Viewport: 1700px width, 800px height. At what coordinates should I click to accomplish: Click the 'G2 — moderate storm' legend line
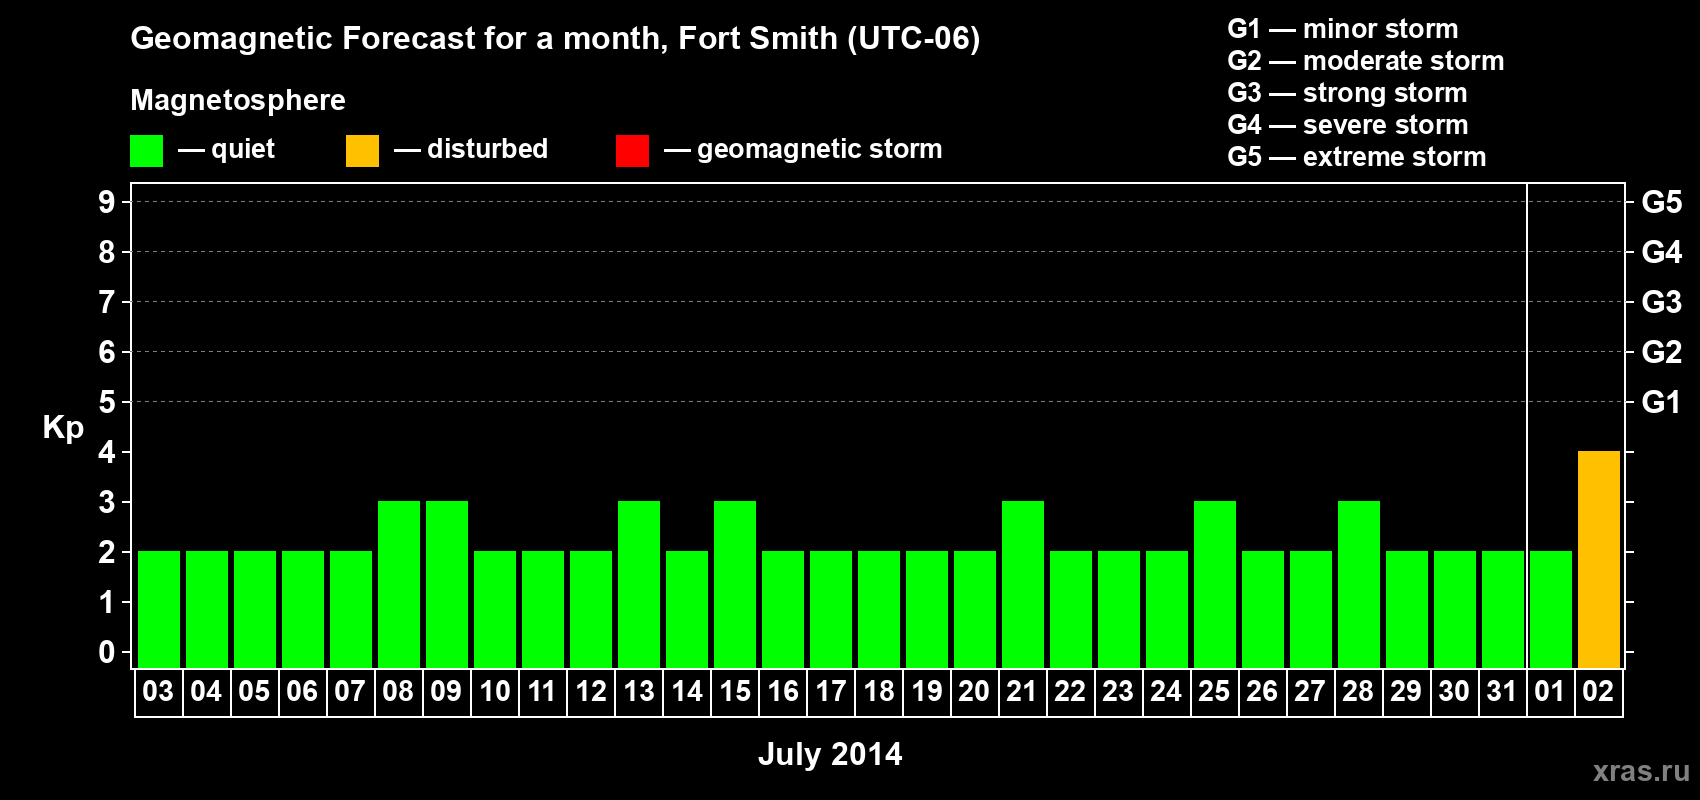point(1366,61)
